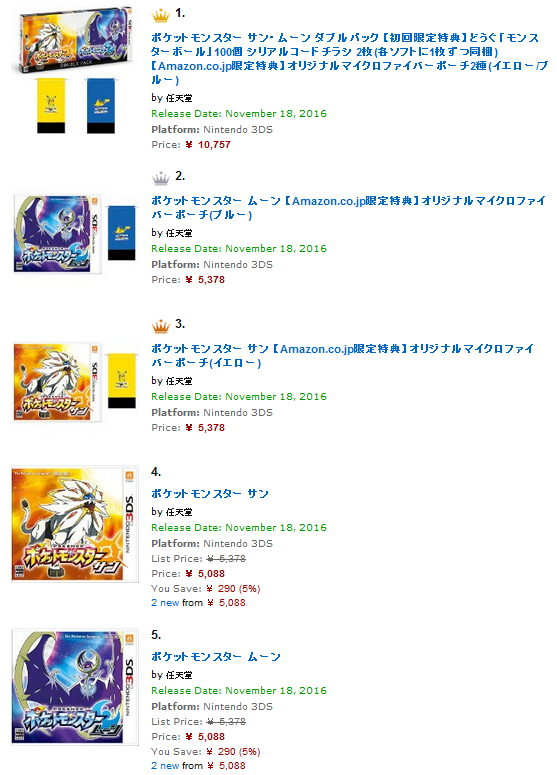Click the gold crown icon for rank 1
The image size is (557, 775).
pos(160,15)
